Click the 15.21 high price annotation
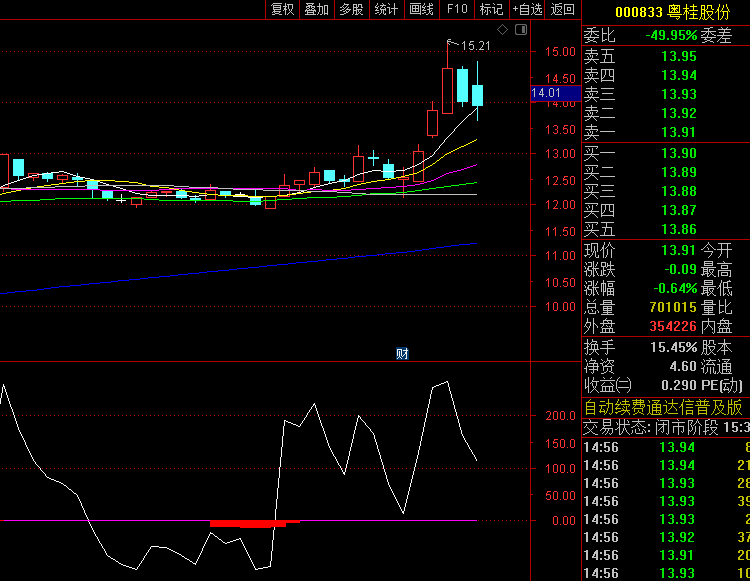The height and width of the screenshot is (581, 750). click(476, 46)
